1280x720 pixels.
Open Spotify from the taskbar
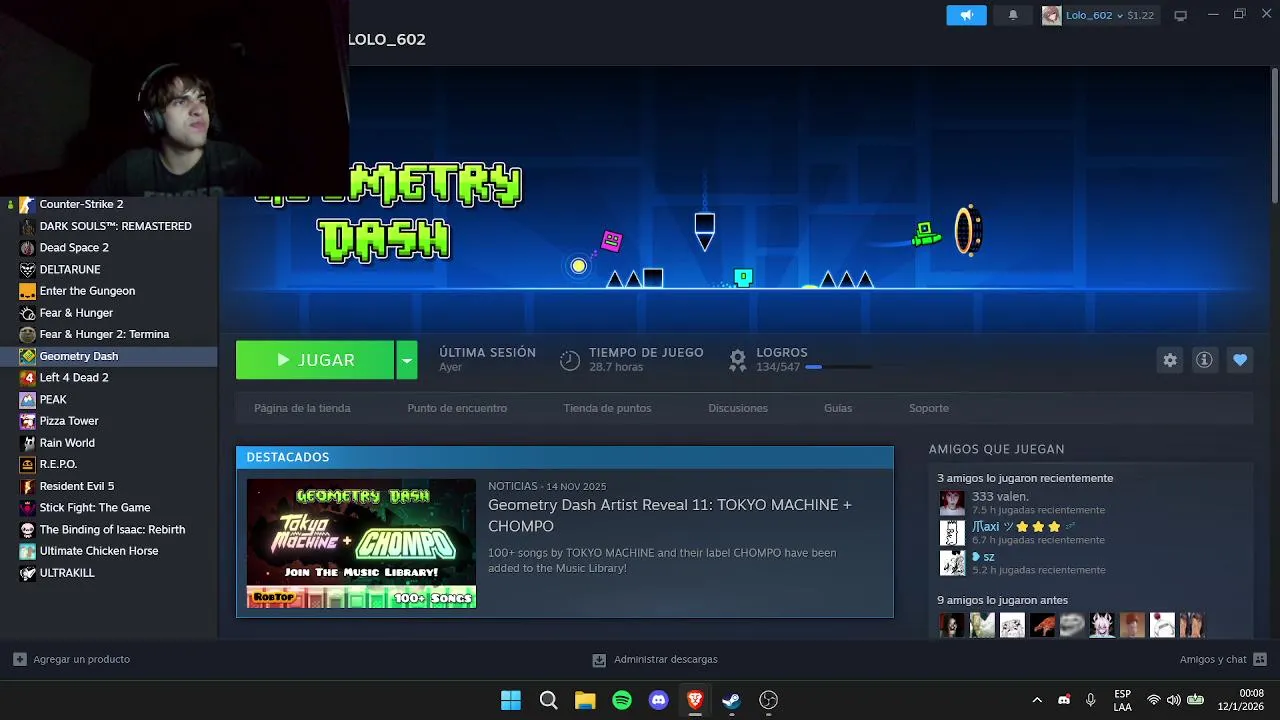click(x=622, y=700)
